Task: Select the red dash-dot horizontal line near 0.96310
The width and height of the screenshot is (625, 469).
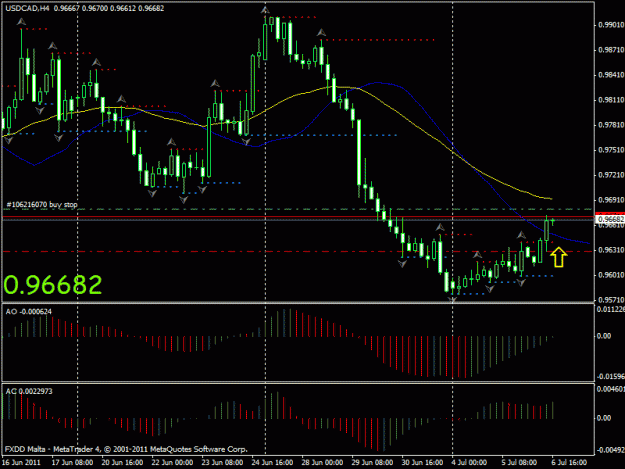Action: point(297,251)
